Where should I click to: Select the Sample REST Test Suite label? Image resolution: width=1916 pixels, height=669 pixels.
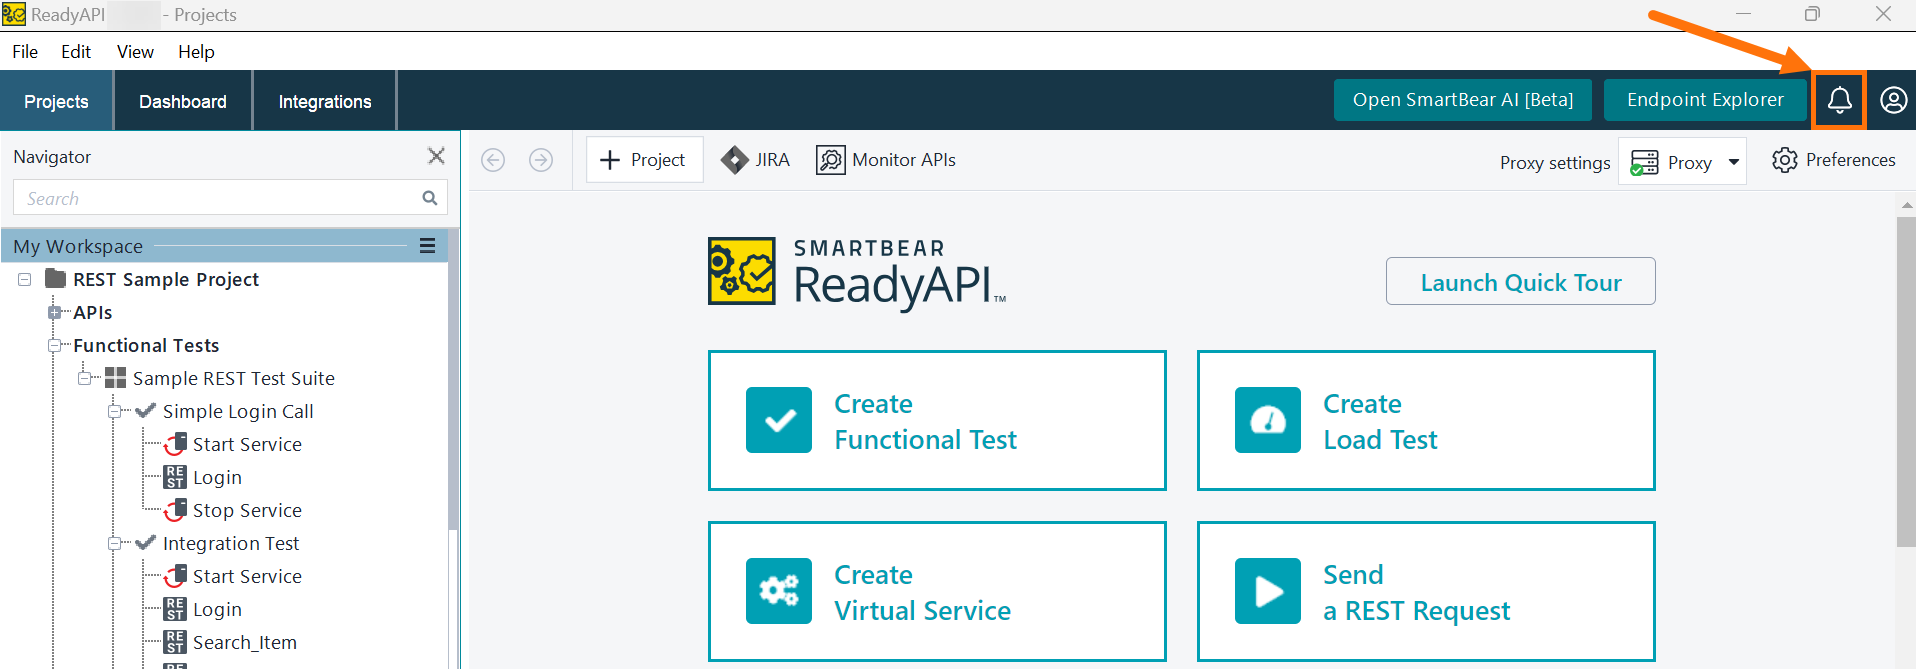tap(234, 378)
